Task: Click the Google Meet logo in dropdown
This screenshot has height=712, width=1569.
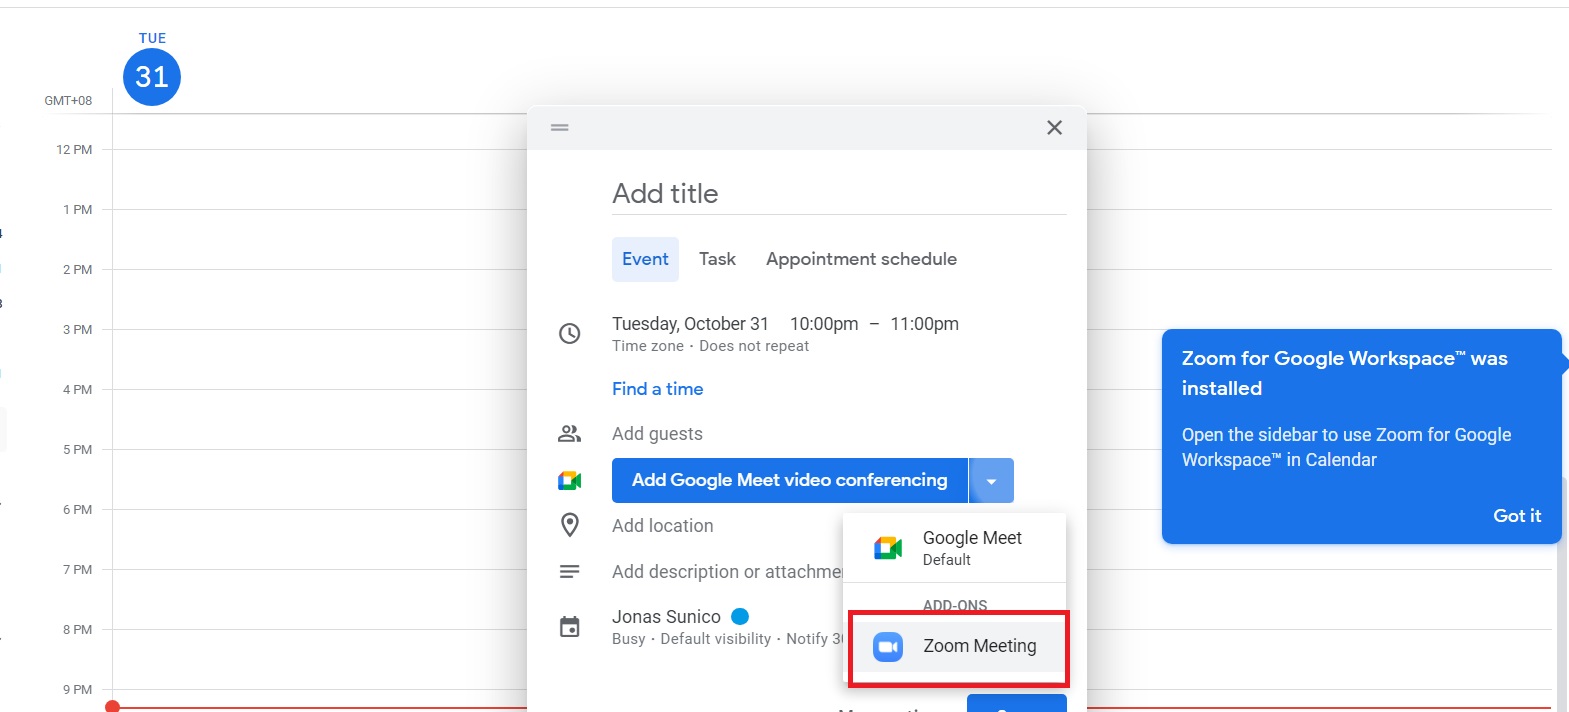Action: coord(888,547)
